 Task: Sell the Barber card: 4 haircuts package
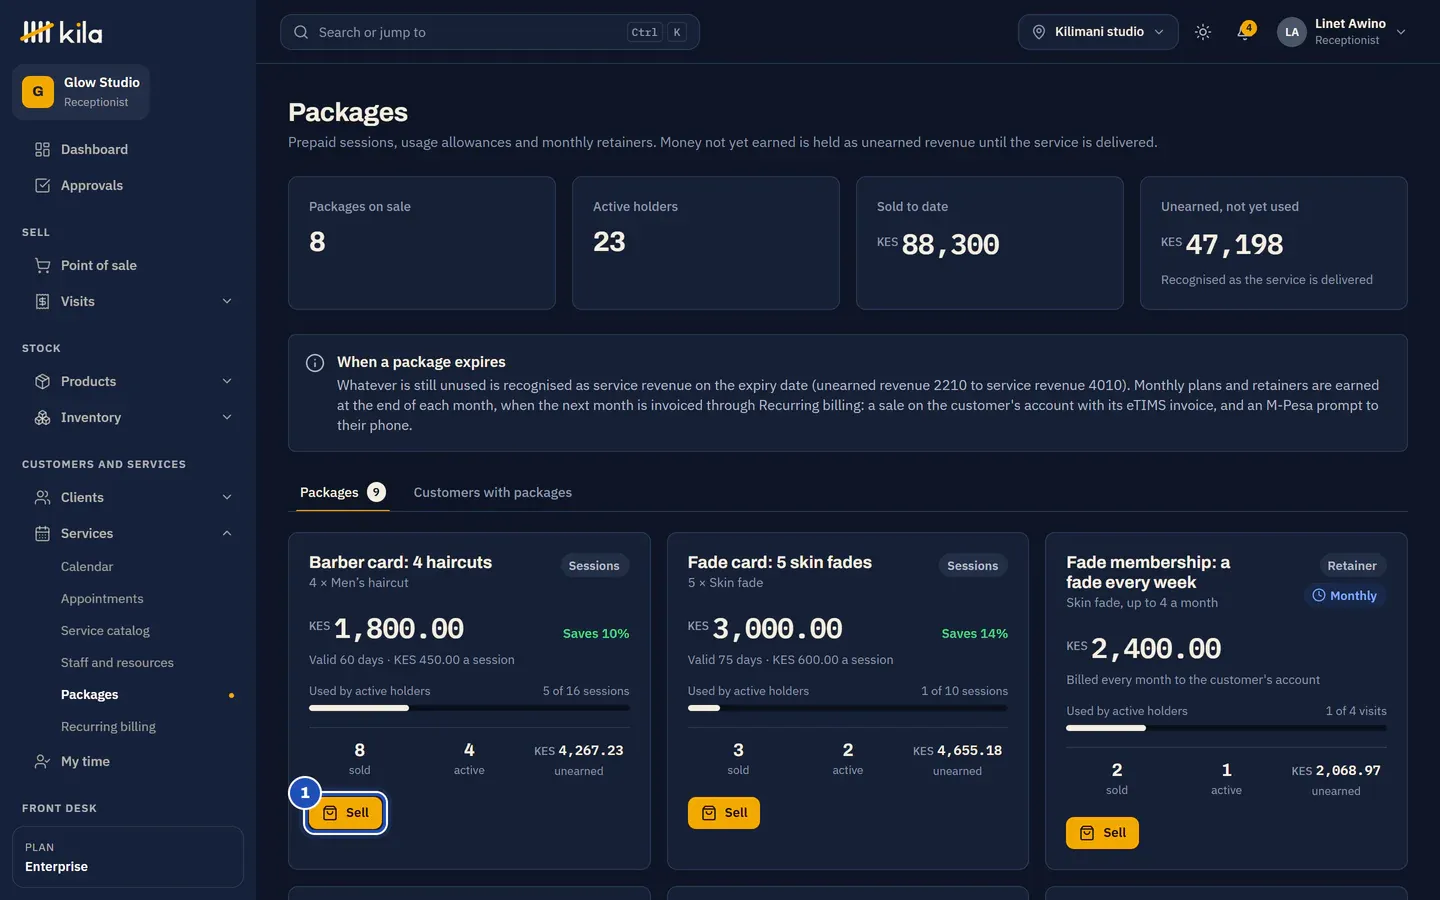pyautogui.click(x=345, y=813)
